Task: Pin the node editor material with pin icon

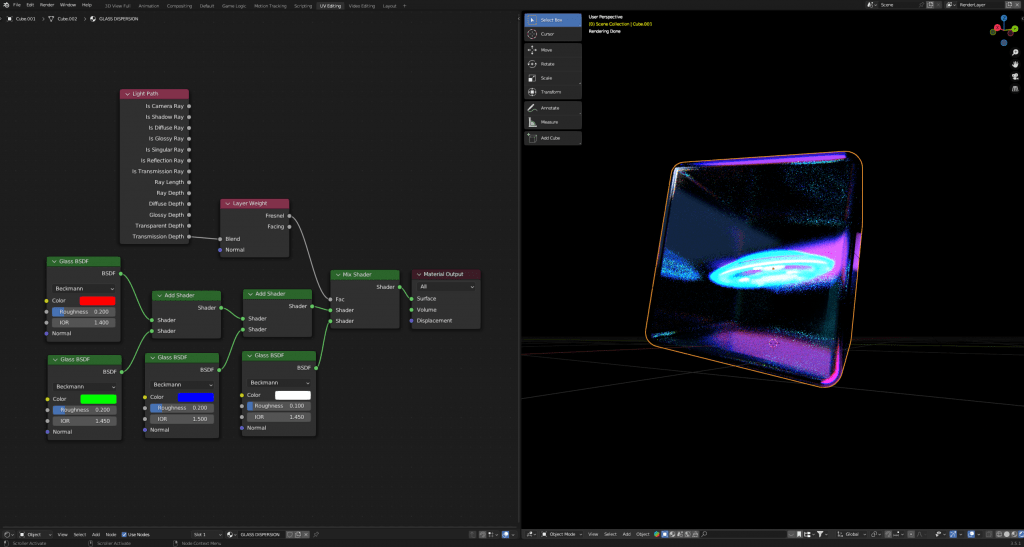Action: tap(314, 534)
